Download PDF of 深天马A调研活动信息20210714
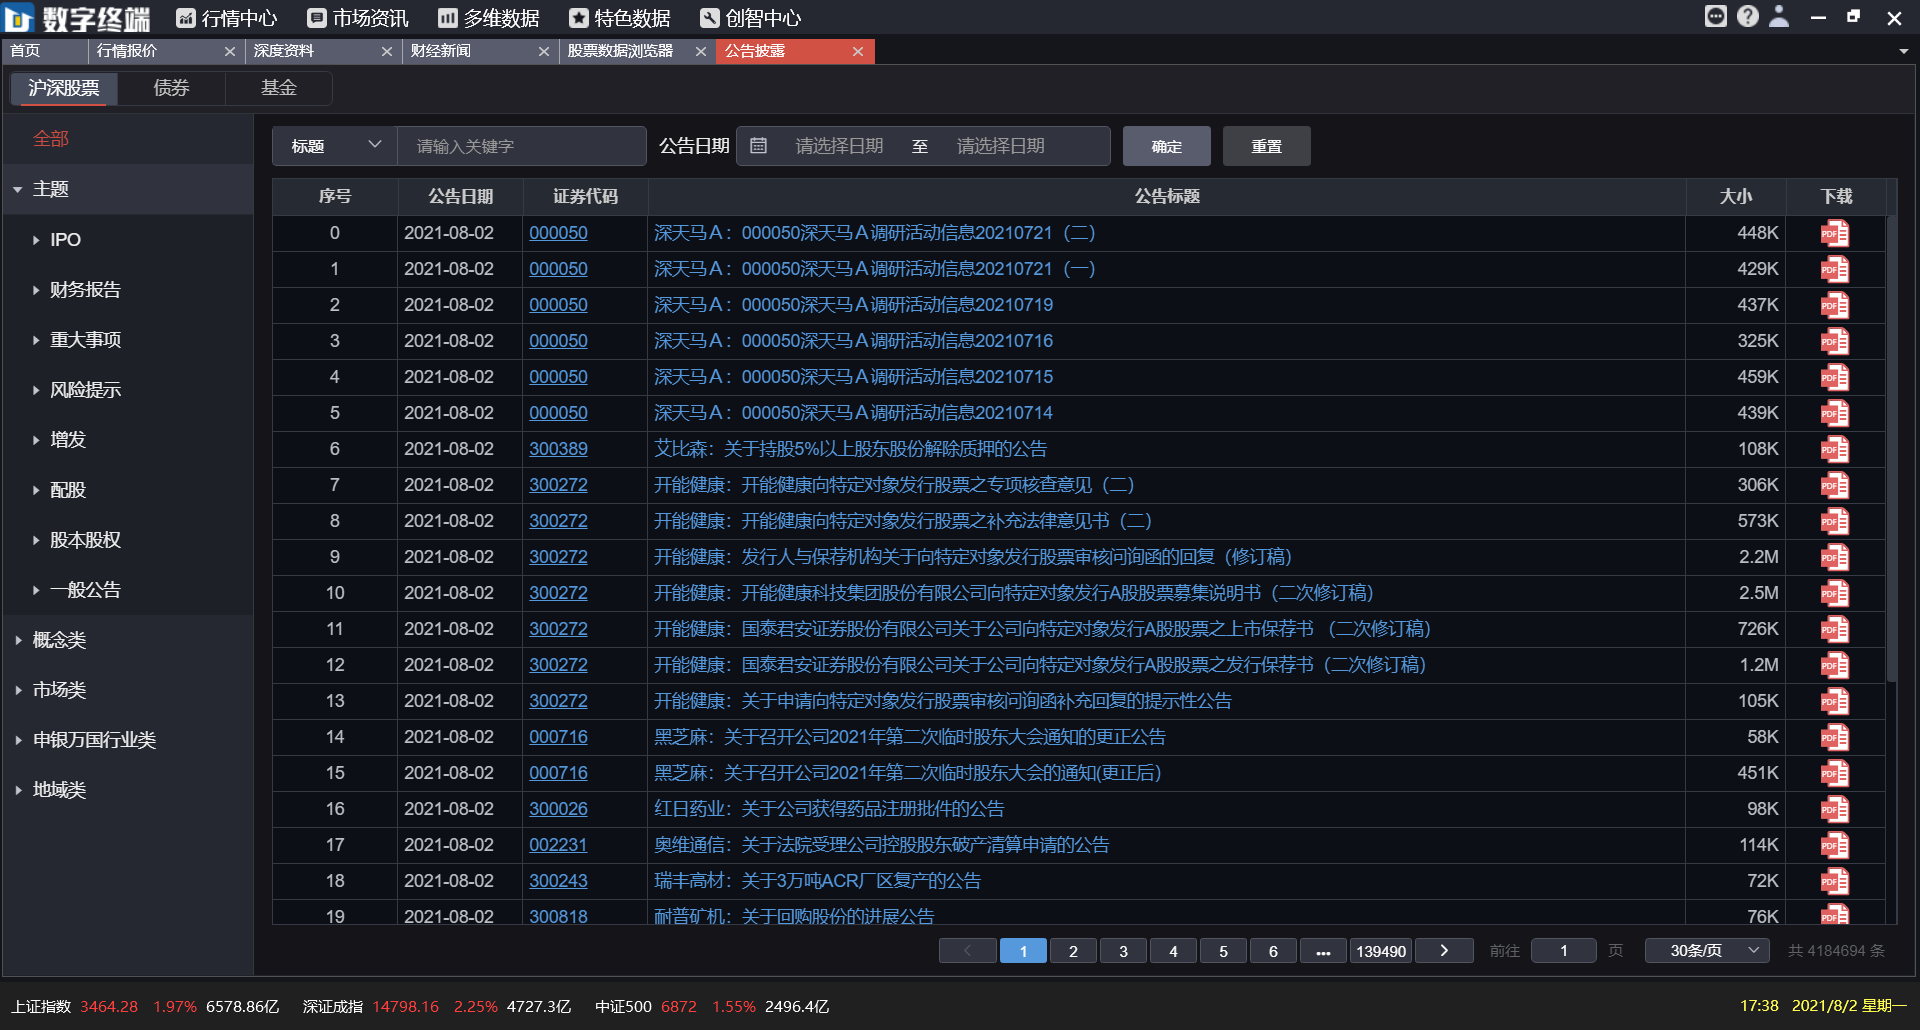The image size is (1920, 1030). 1834,413
